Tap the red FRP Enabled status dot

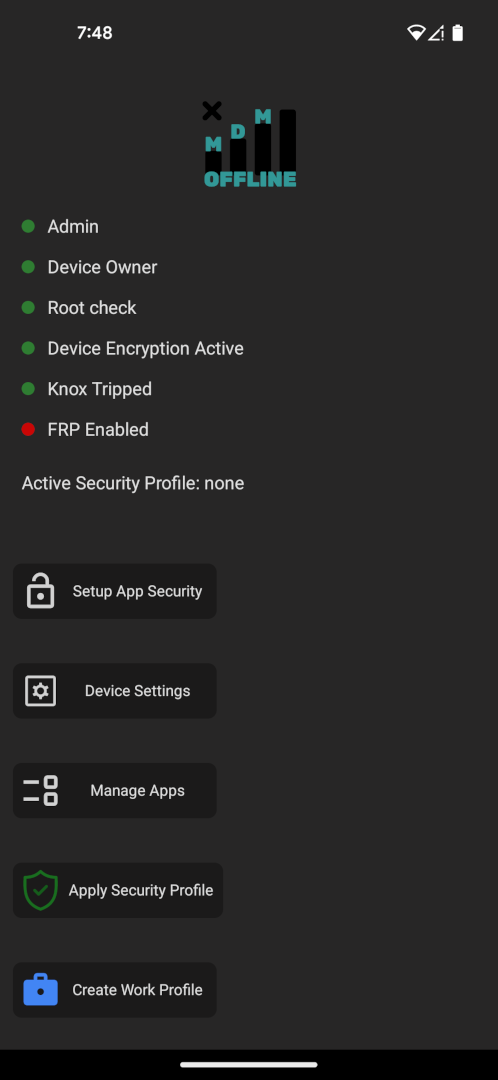28,429
